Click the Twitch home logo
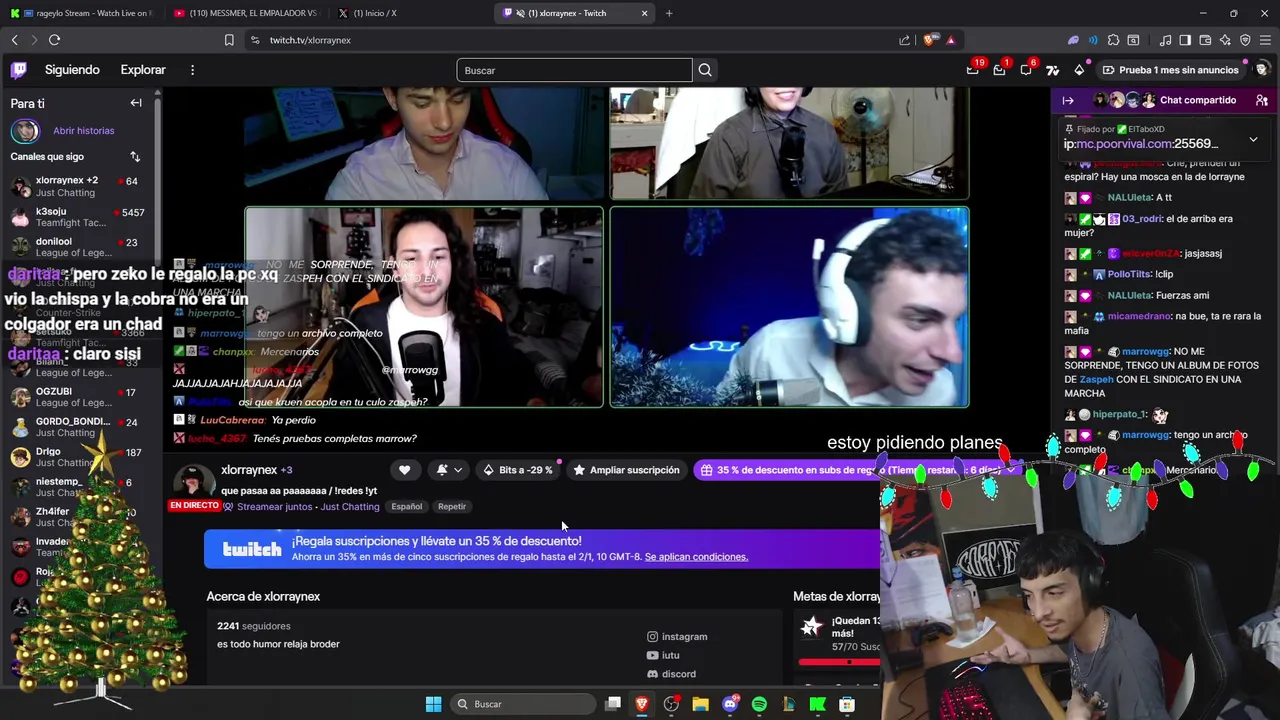Screen dimensions: 1280x720 click(x=19, y=70)
